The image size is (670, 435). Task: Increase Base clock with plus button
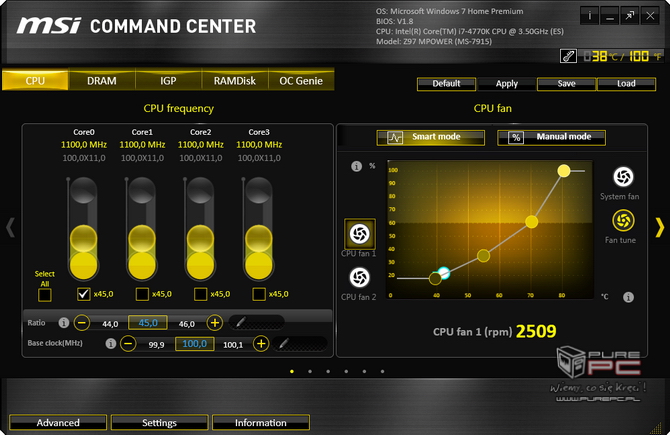261,344
